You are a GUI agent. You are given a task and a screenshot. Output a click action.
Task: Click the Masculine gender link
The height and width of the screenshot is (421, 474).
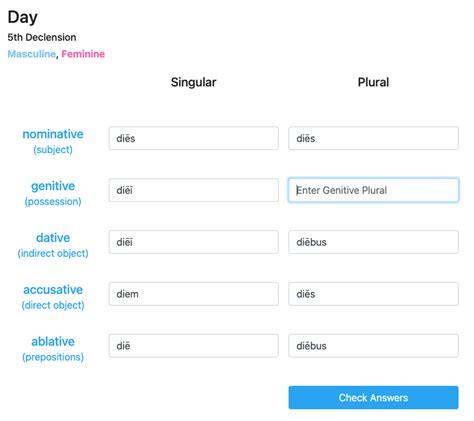click(x=32, y=54)
